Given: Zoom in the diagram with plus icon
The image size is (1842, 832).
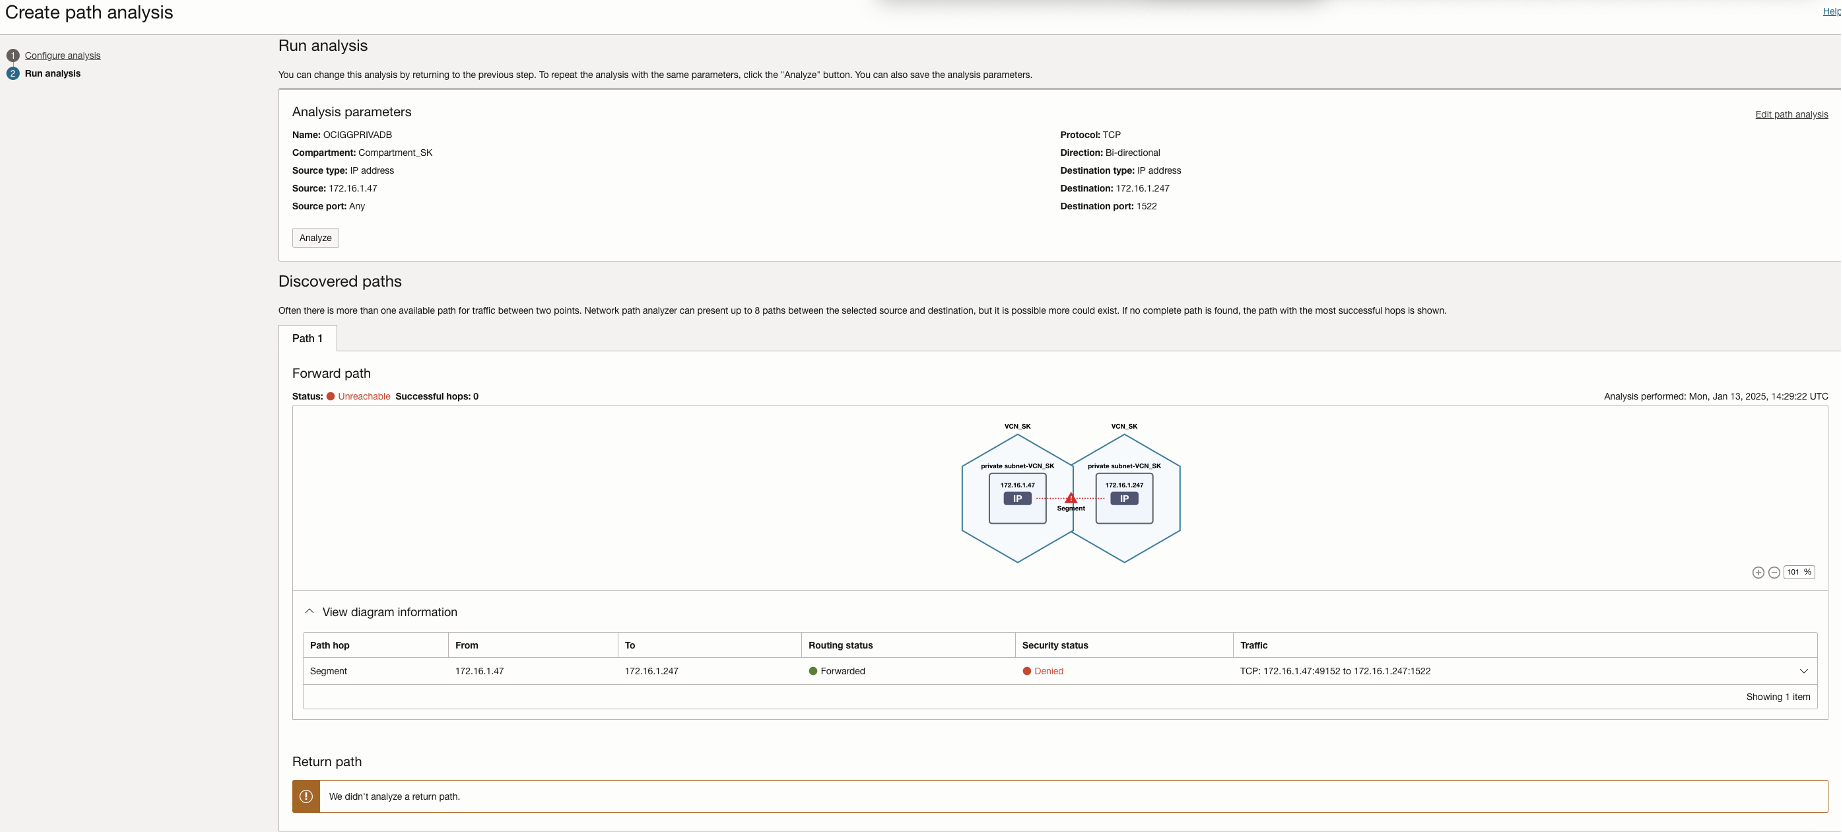Looking at the screenshot, I should tap(1758, 573).
